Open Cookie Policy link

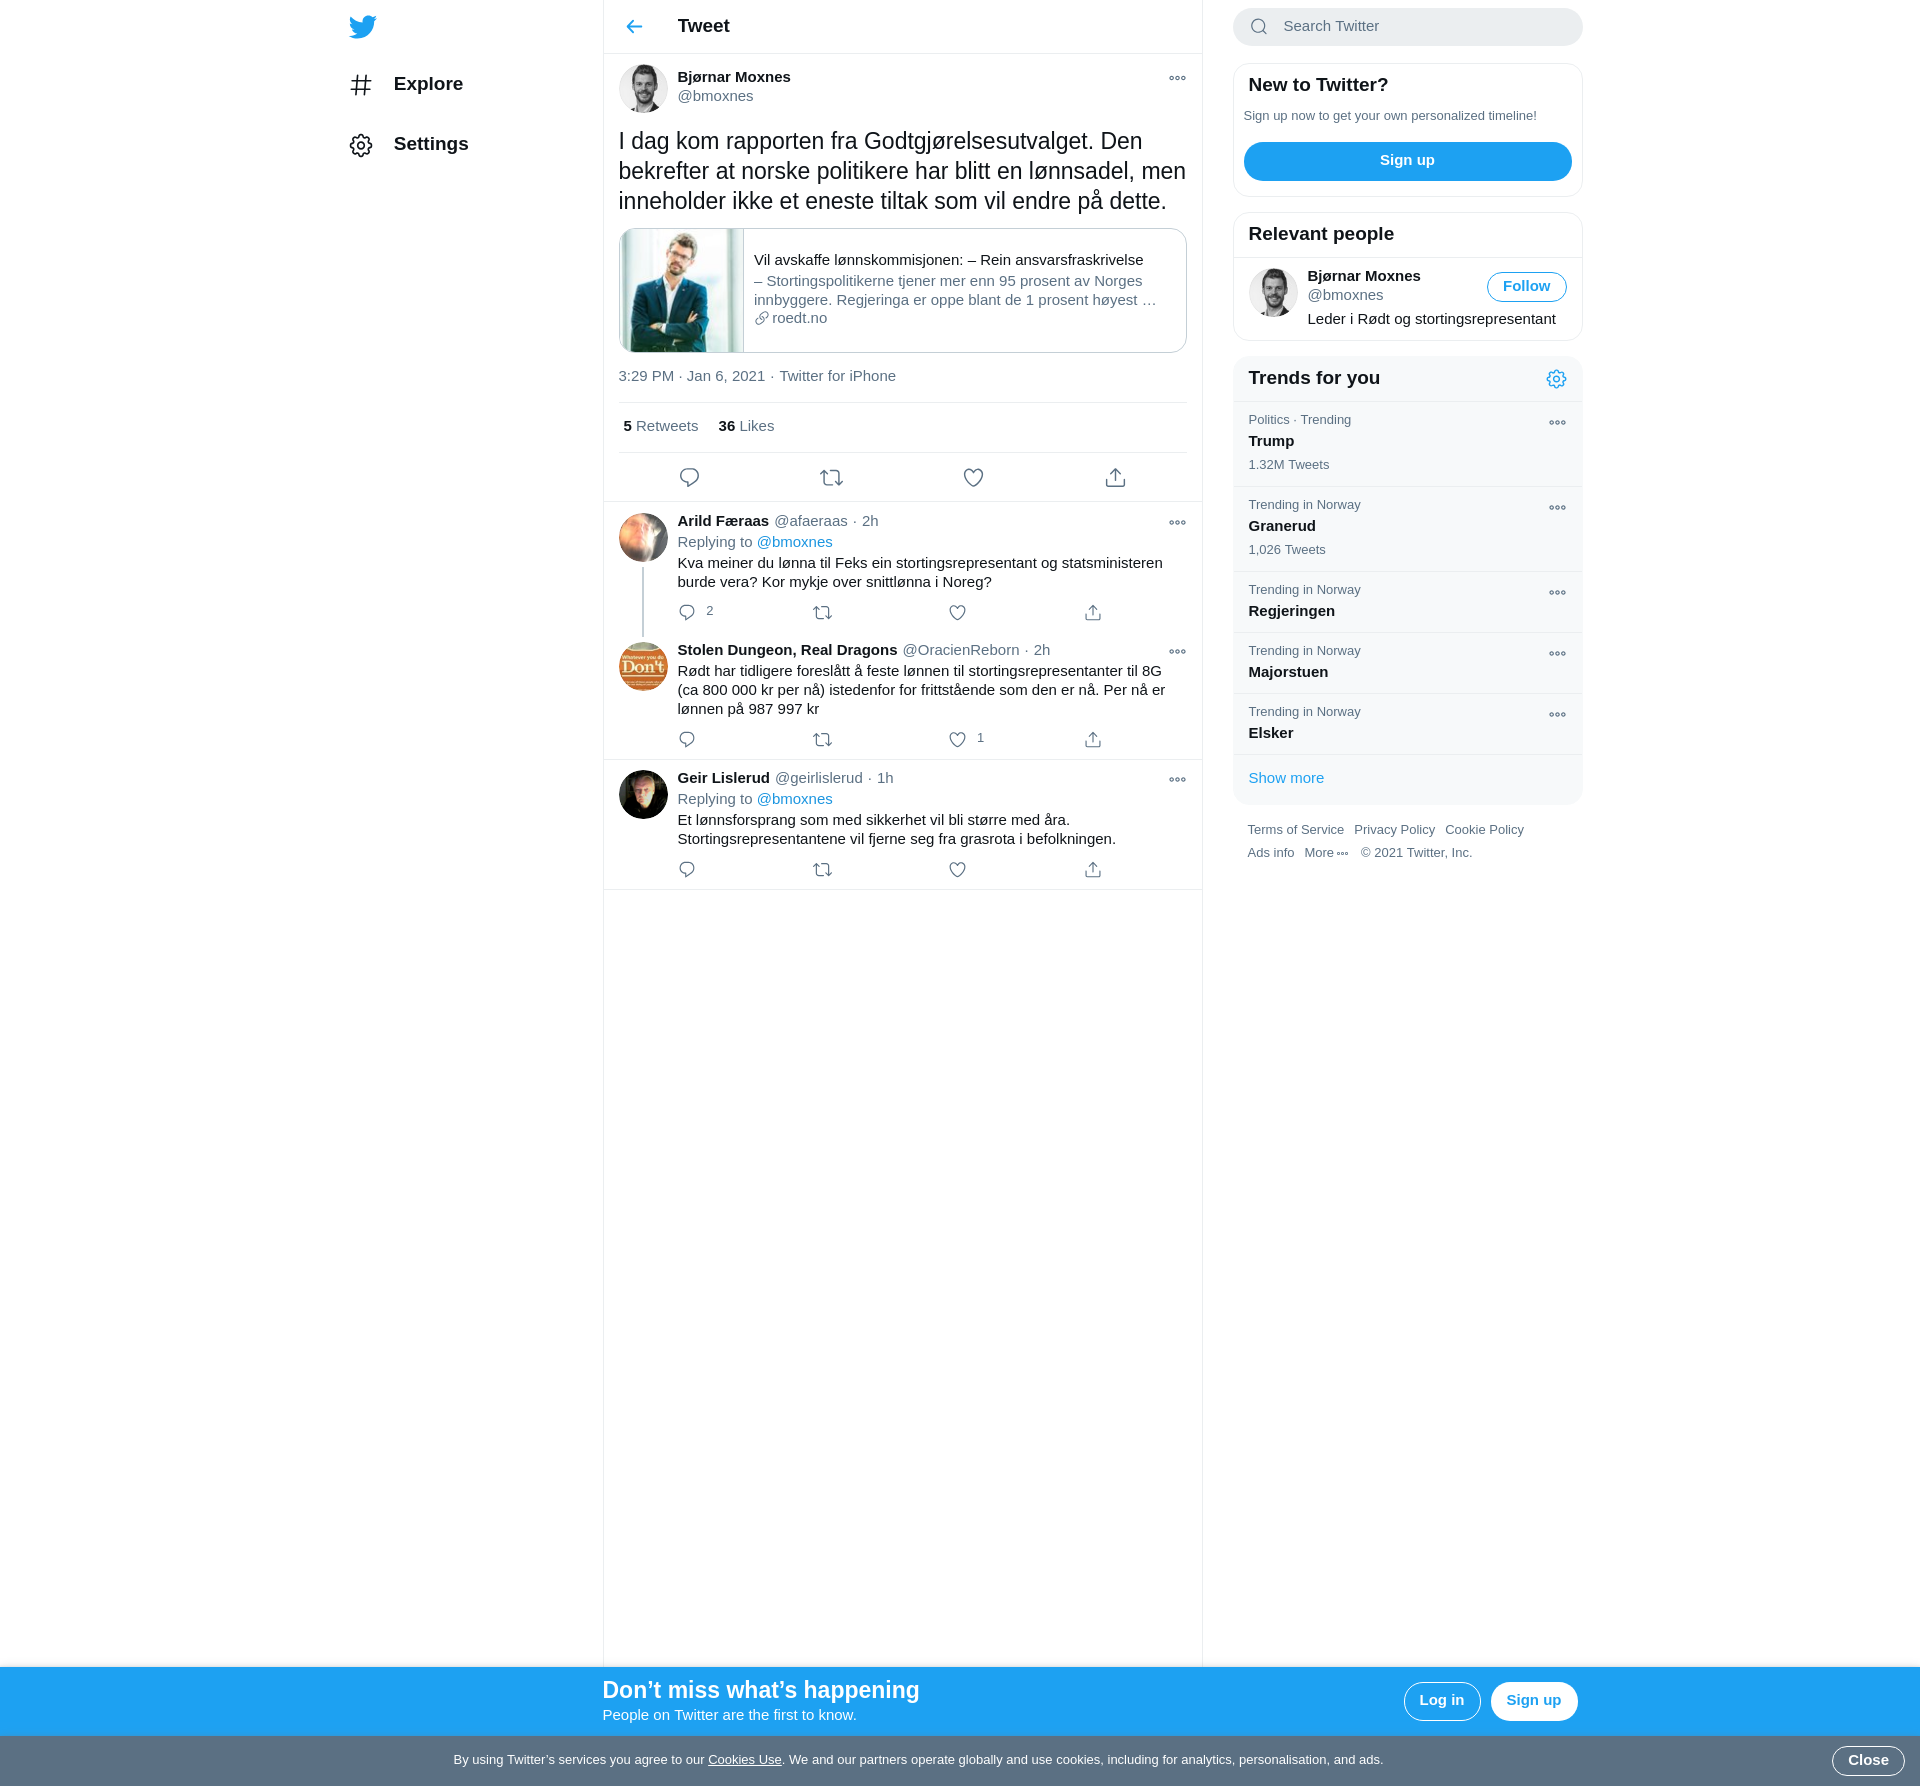point(1484,830)
